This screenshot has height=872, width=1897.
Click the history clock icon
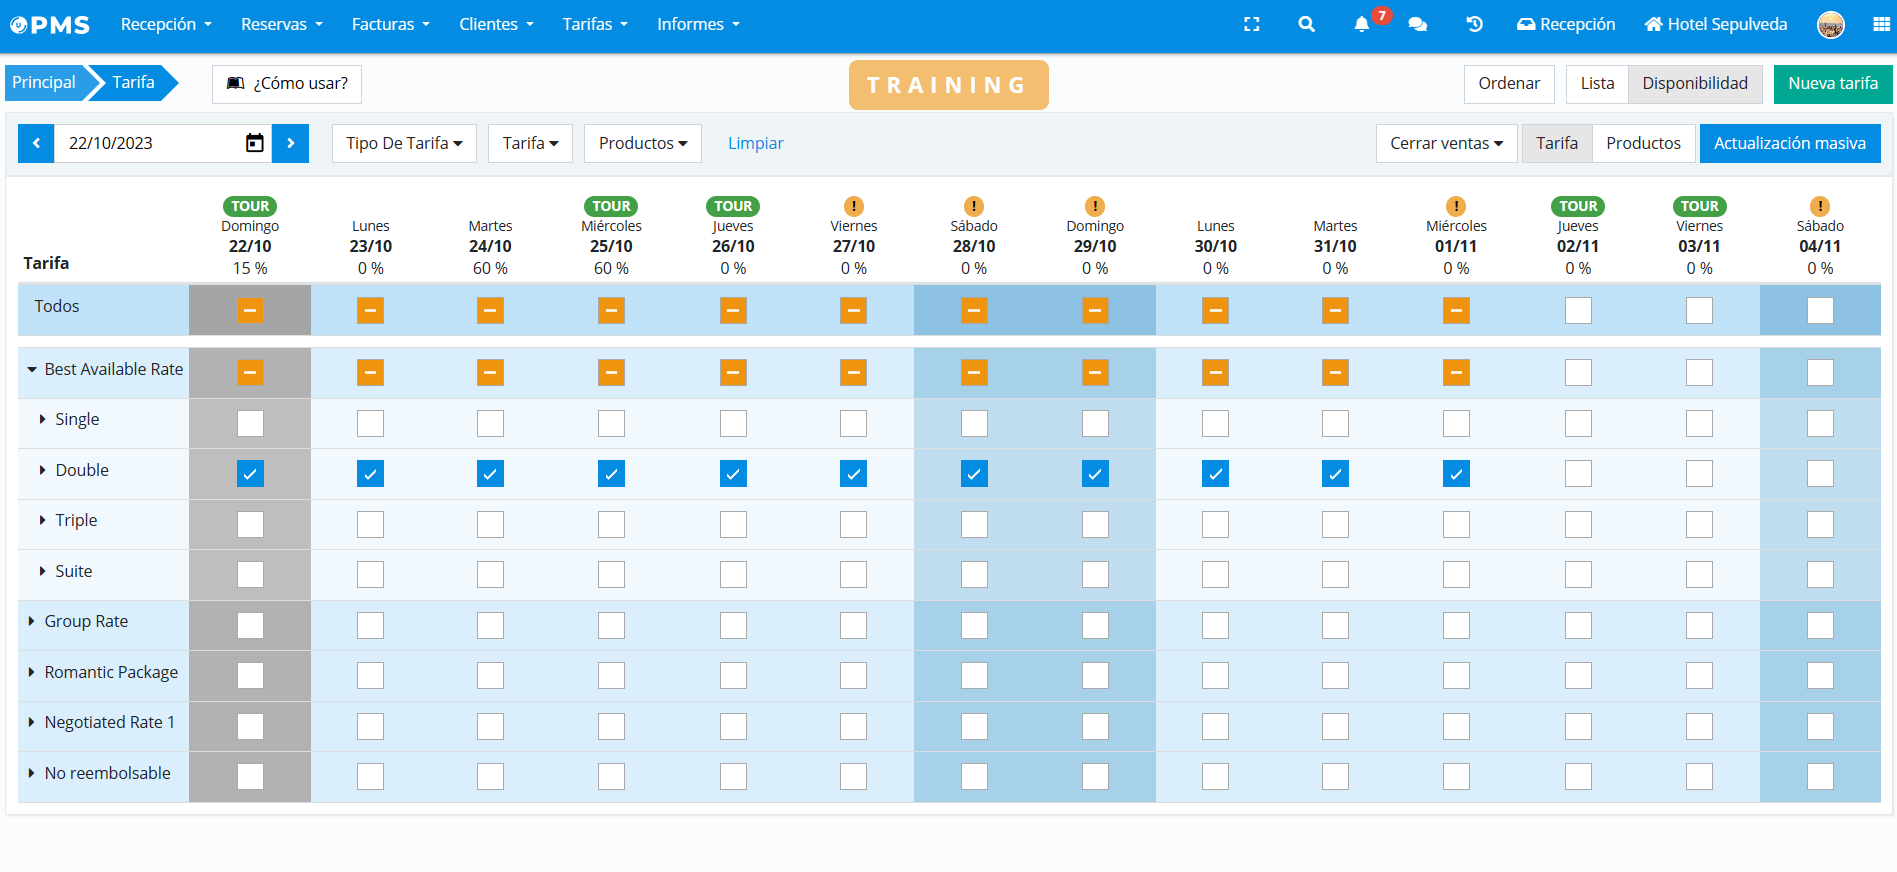click(x=1474, y=24)
